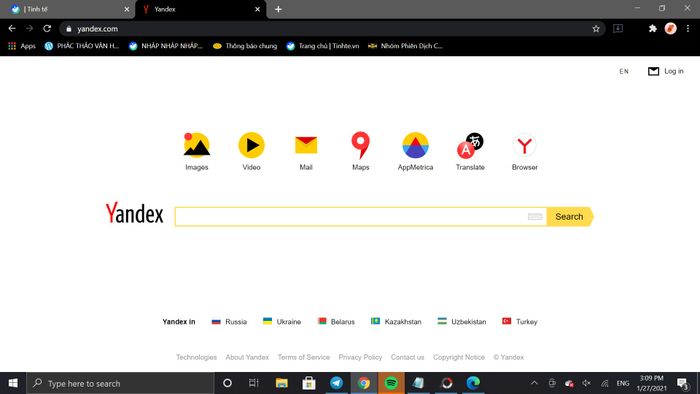Open Spotify from the taskbar

click(x=391, y=383)
